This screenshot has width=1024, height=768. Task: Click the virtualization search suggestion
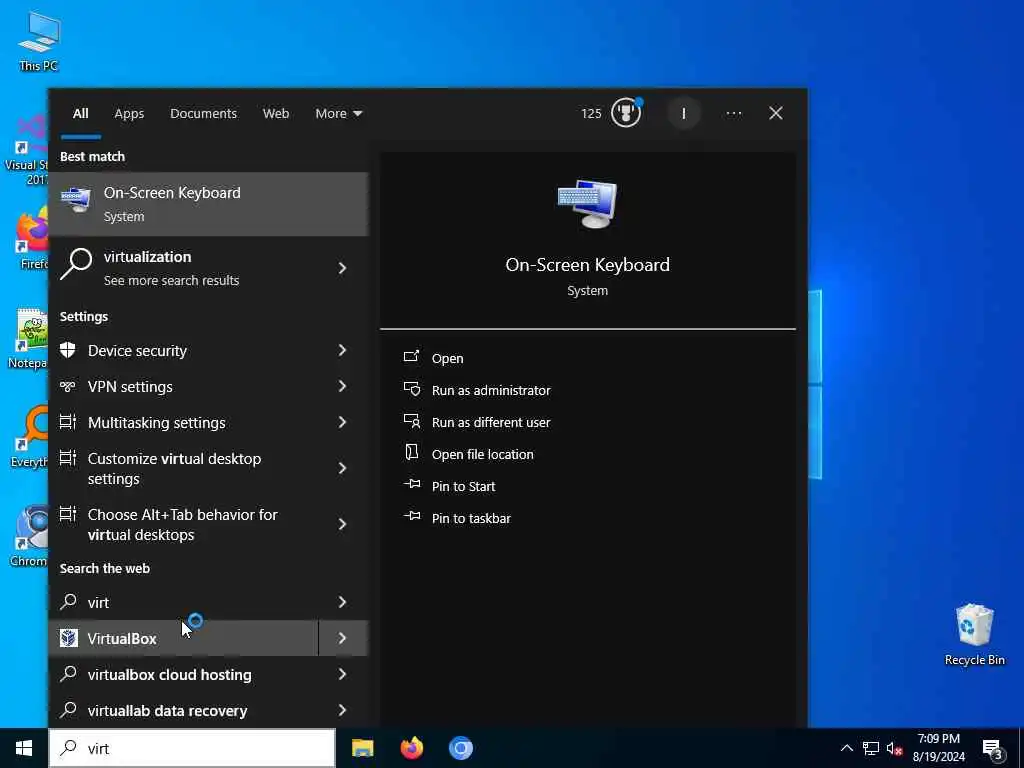click(x=185, y=268)
